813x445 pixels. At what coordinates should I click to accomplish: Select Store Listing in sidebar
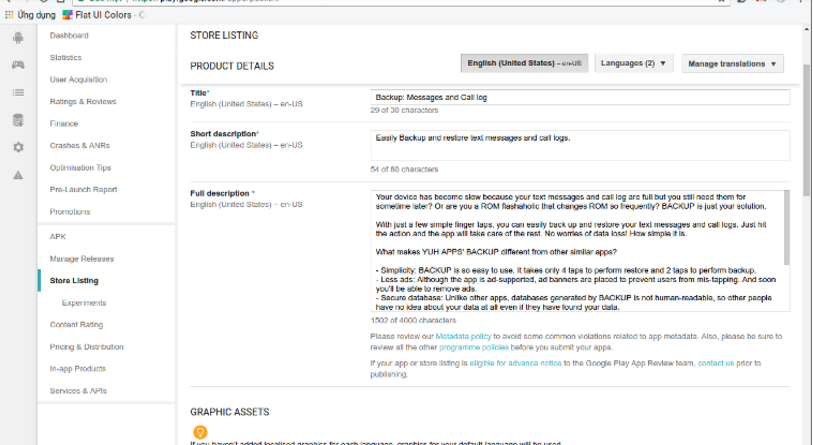click(x=74, y=281)
